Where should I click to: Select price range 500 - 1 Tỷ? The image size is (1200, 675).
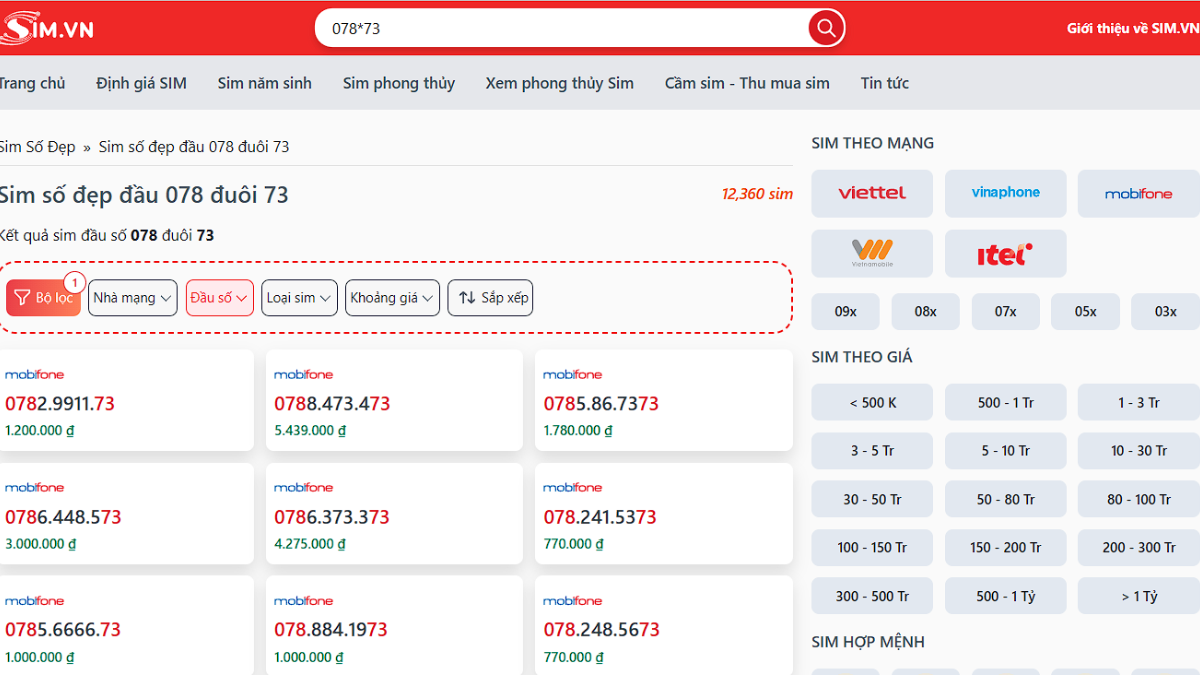coord(1005,596)
